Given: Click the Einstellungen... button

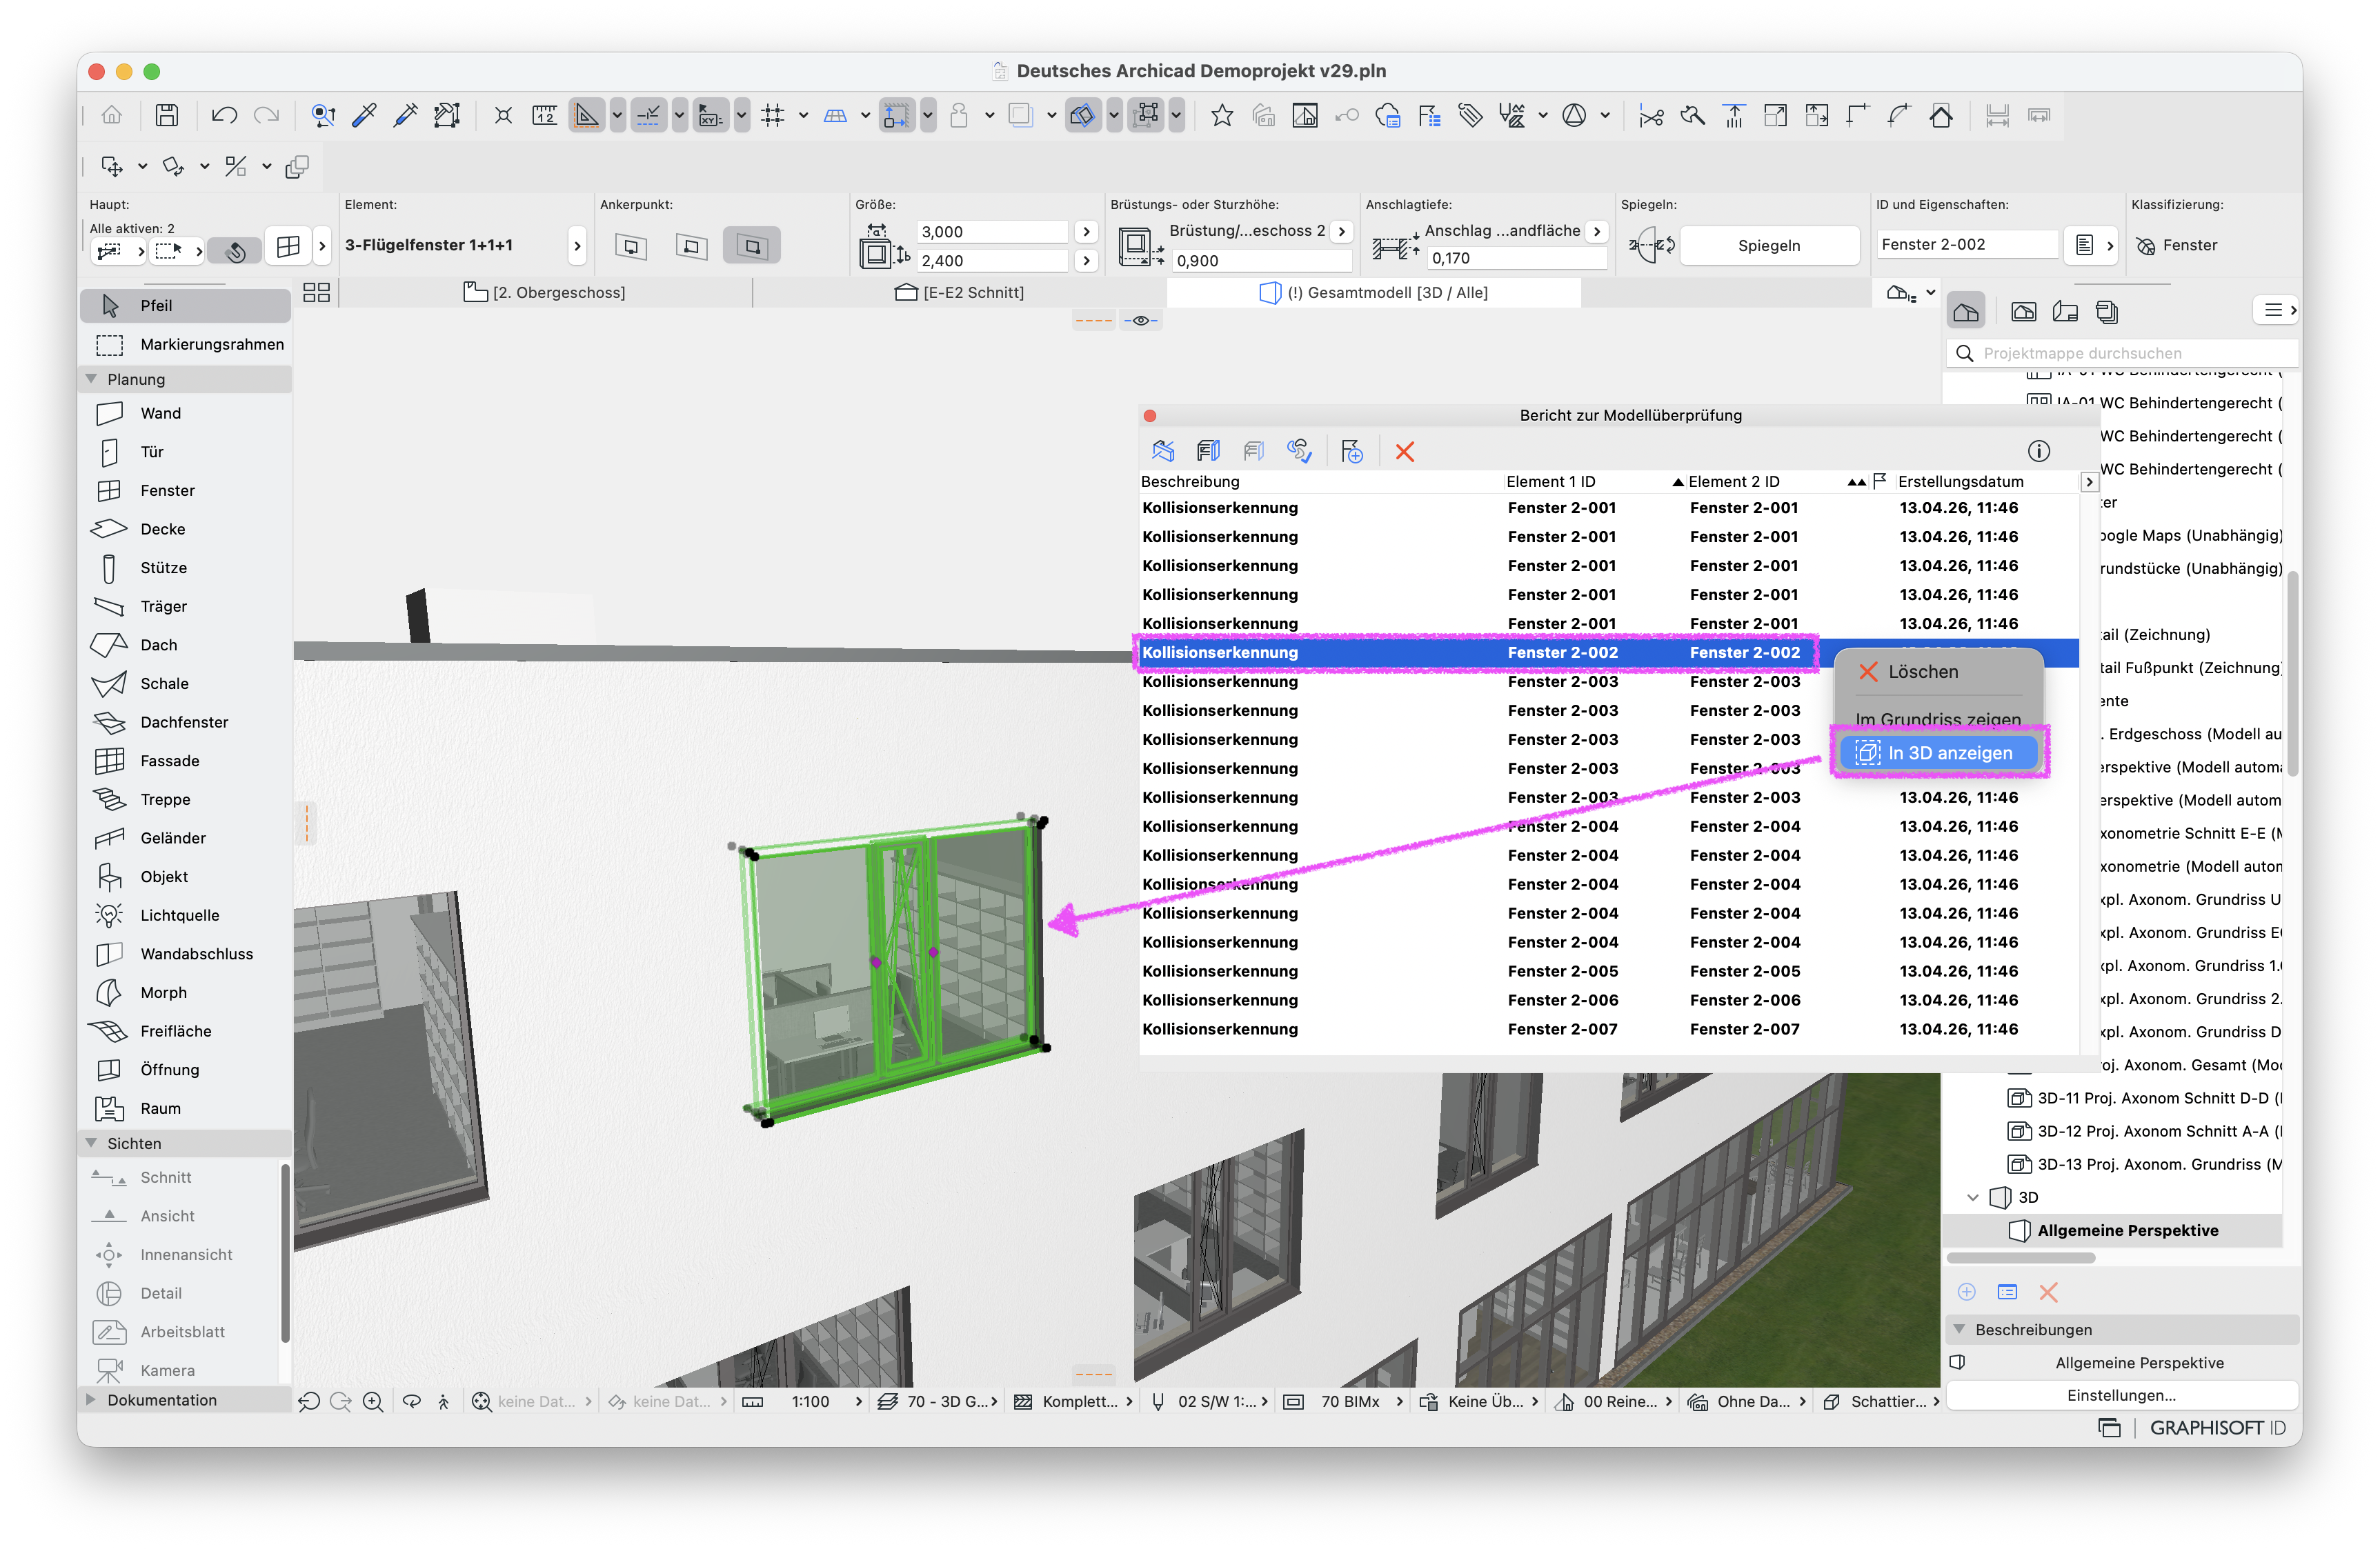Looking at the screenshot, I should [x=2121, y=1396].
